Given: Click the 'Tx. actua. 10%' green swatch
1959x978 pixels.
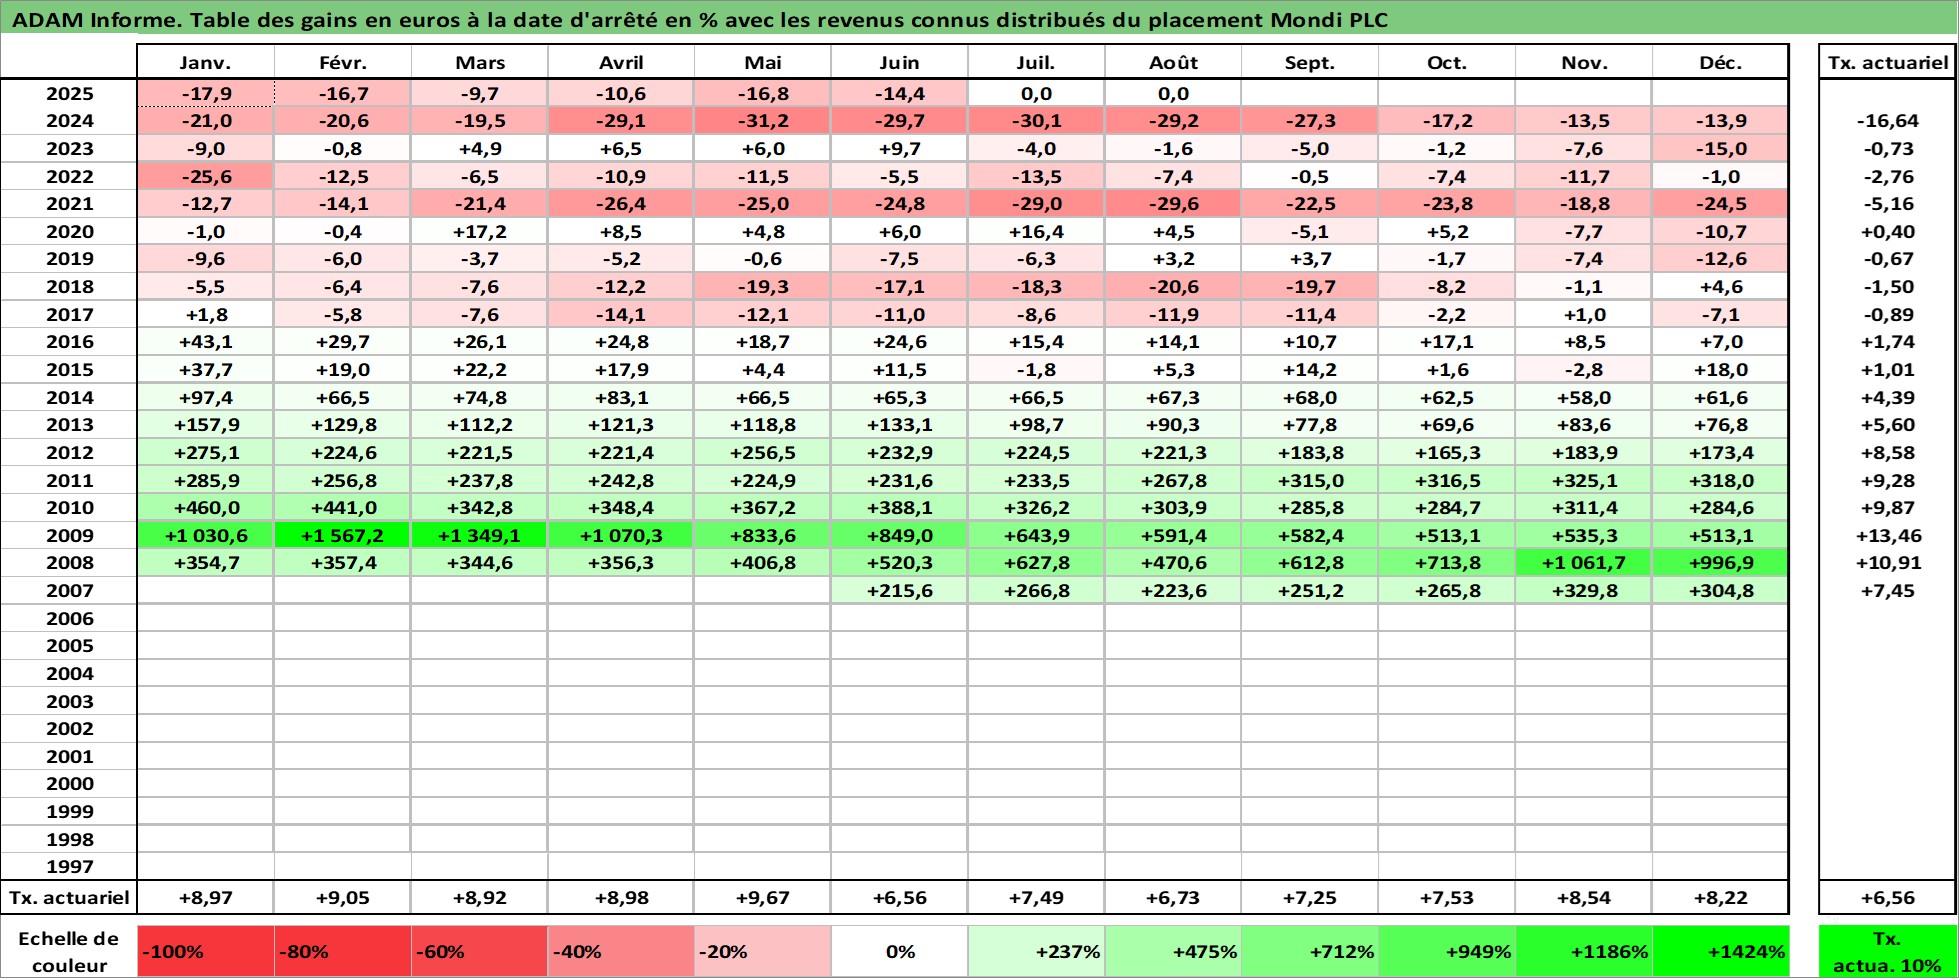Looking at the screenshot, I should 1888,951.
